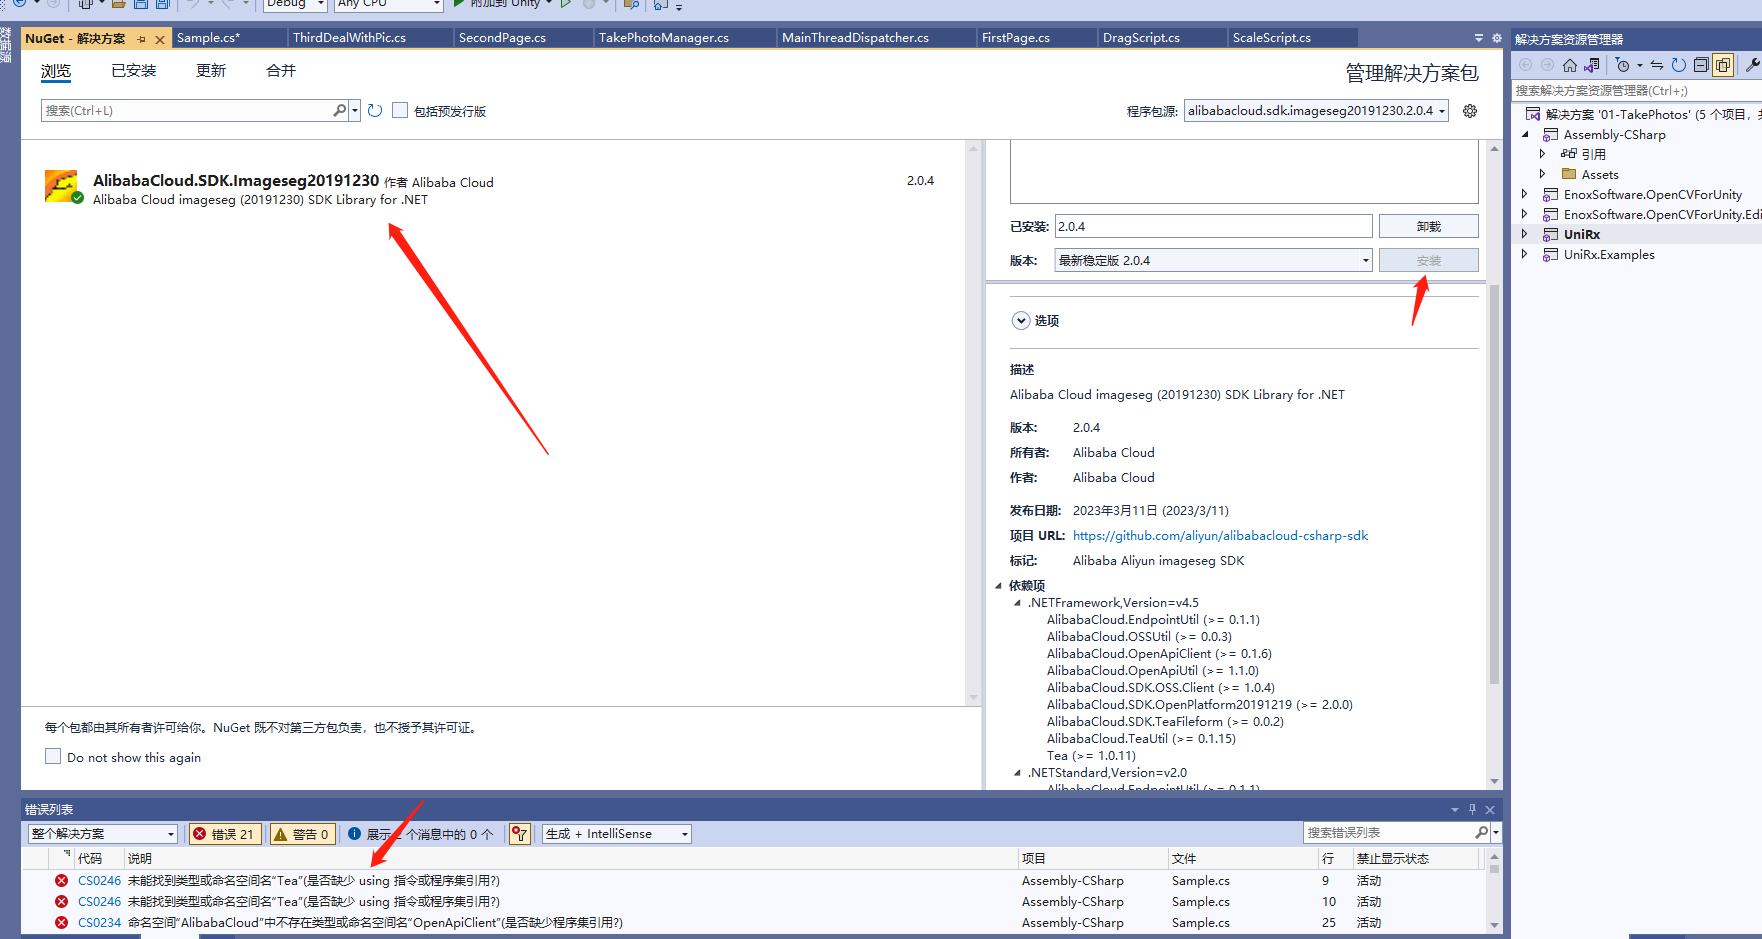
Task: Click the CS0234 error code link
Action: point(99,923)
